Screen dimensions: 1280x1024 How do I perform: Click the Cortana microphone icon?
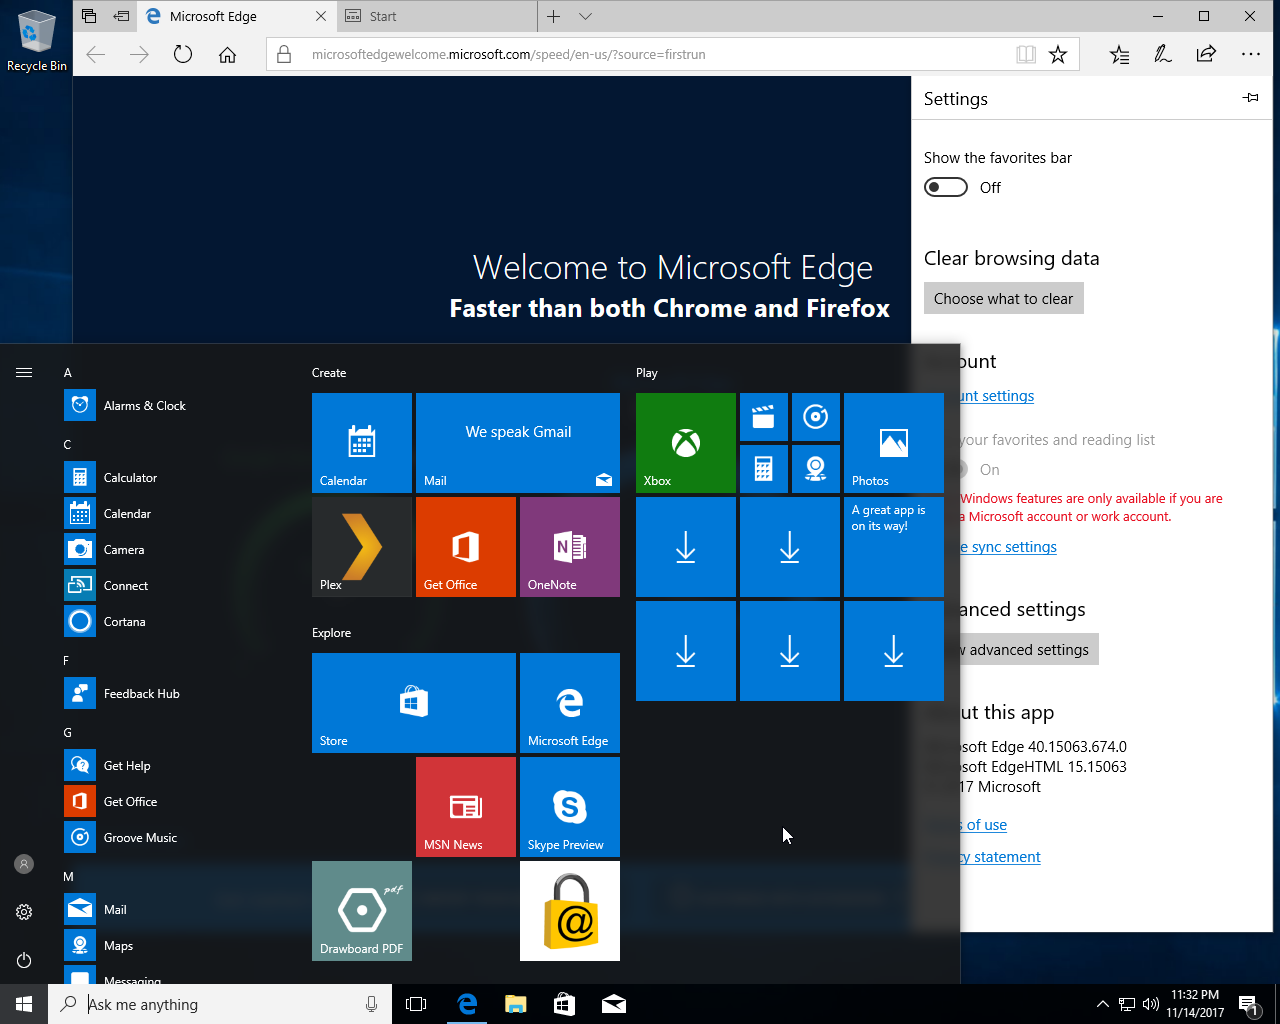pyautogui.click(x=372, y=1004)
